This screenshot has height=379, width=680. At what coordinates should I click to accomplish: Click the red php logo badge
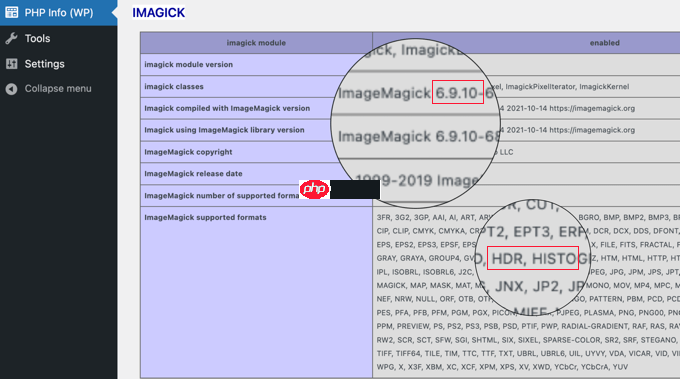pyautogui.click(x=314, y=190)
